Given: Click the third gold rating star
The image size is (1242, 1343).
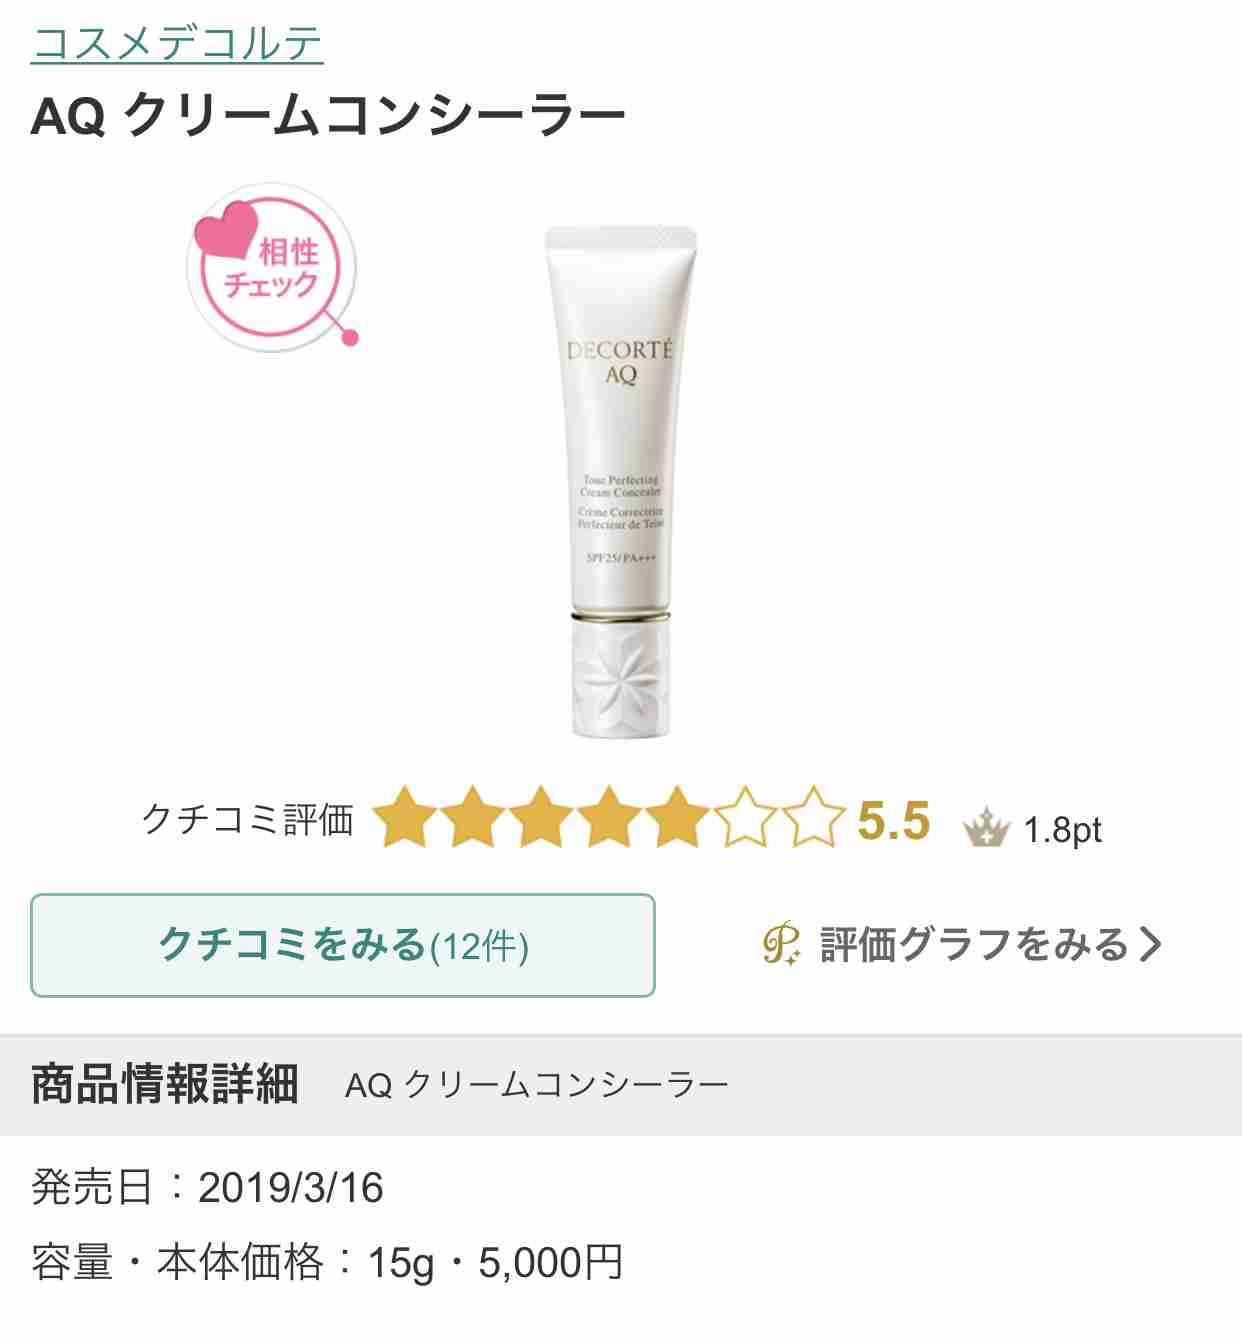Looking at the screenshot, I should 541,818.
